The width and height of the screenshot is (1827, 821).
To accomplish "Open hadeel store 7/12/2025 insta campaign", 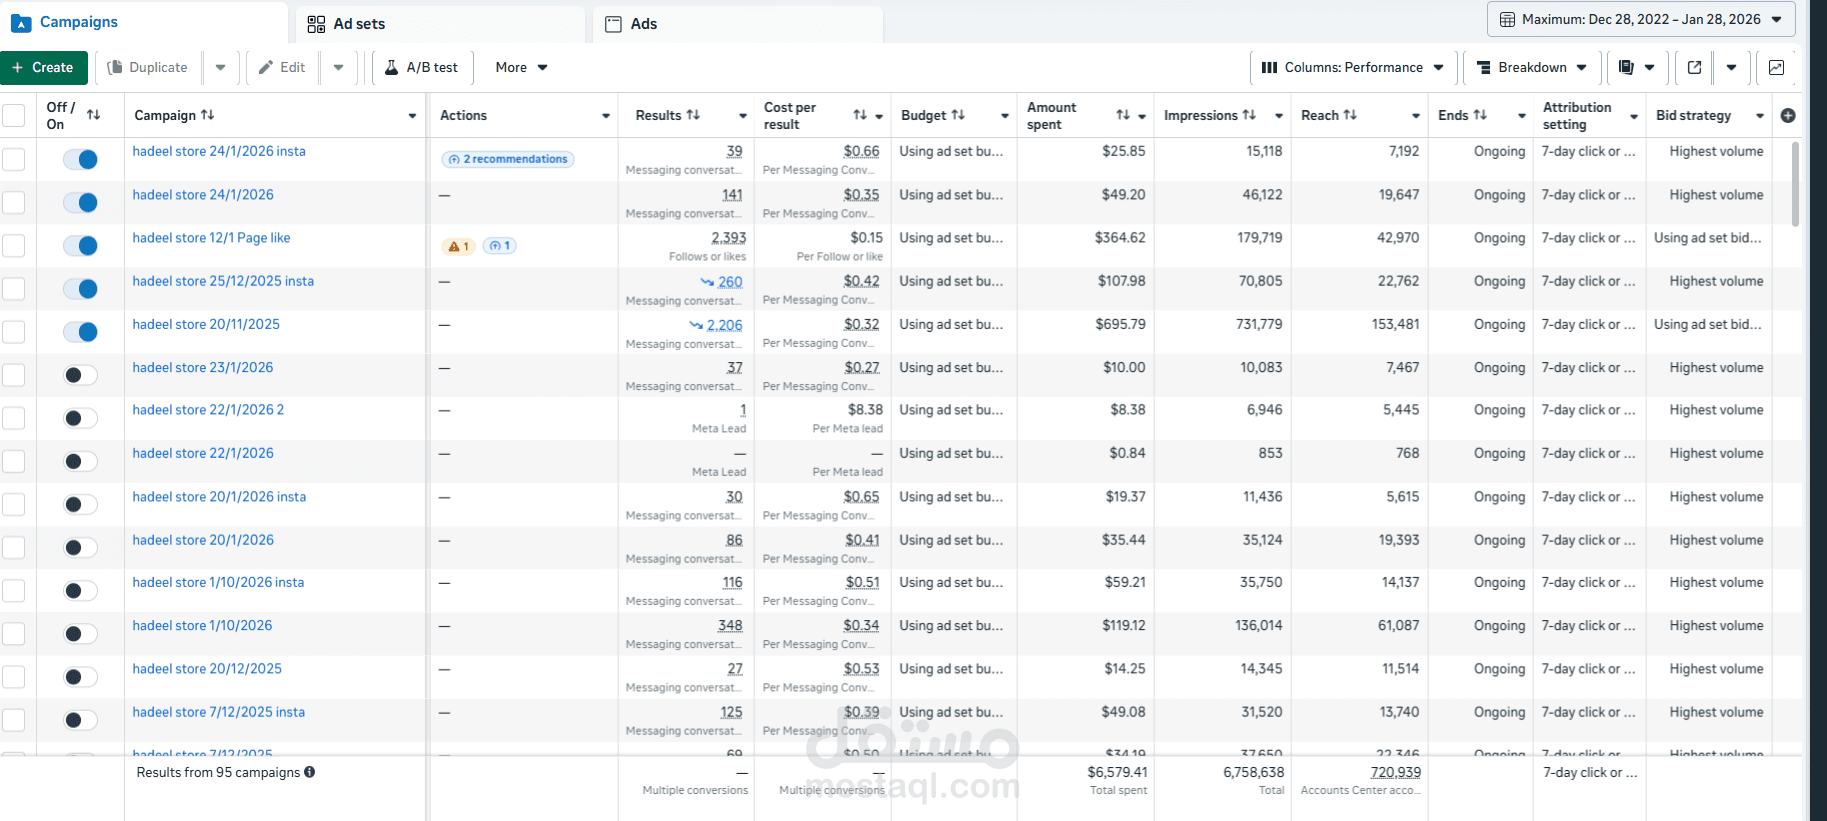I will coord(219,712).
